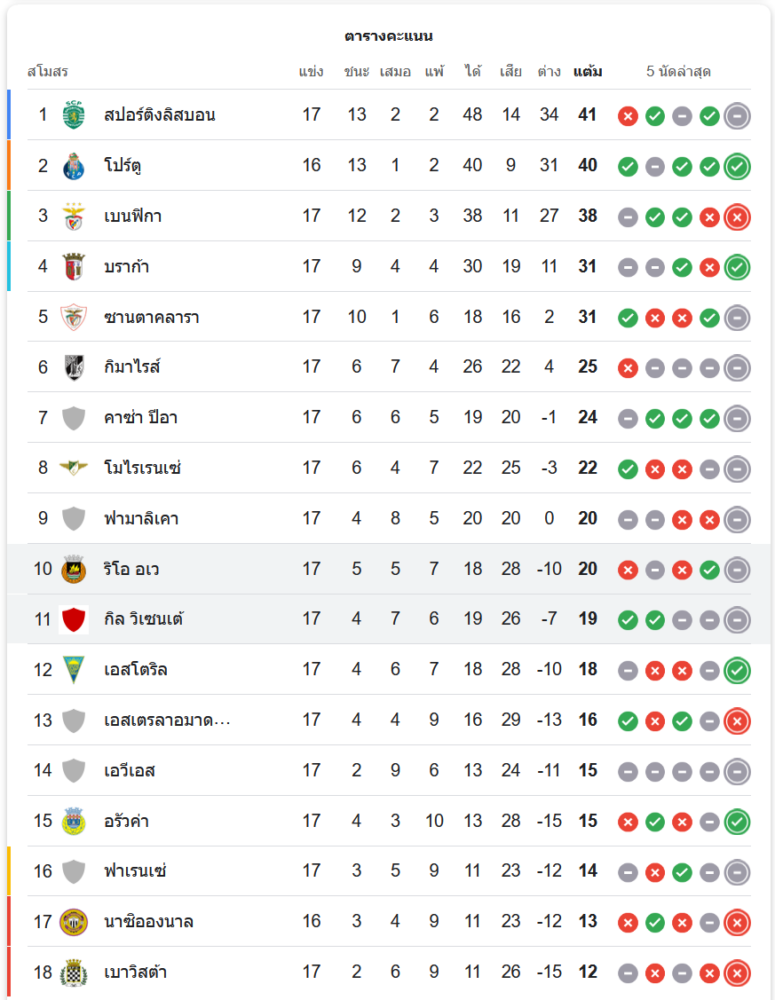This screenshot has height=1000, width=775.
Task: Open the team link สปอร์ติงลิสบอน
Action: [x=159, y=115]
